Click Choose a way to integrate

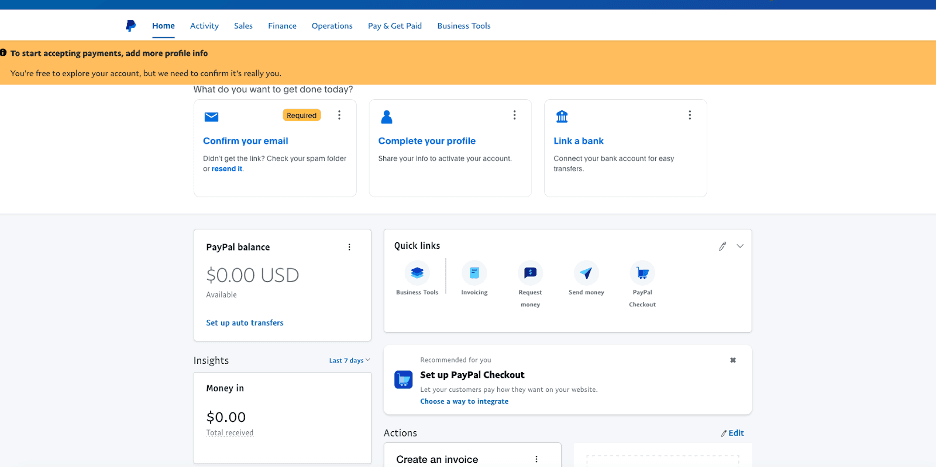(464, 402)
